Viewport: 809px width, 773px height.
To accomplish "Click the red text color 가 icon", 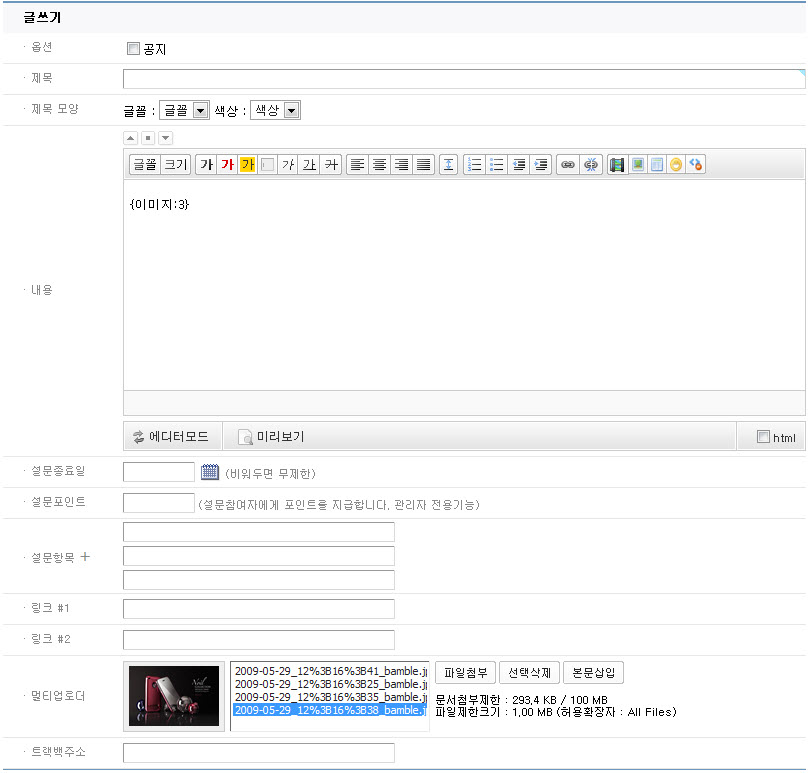I will [x=227, y=165].
